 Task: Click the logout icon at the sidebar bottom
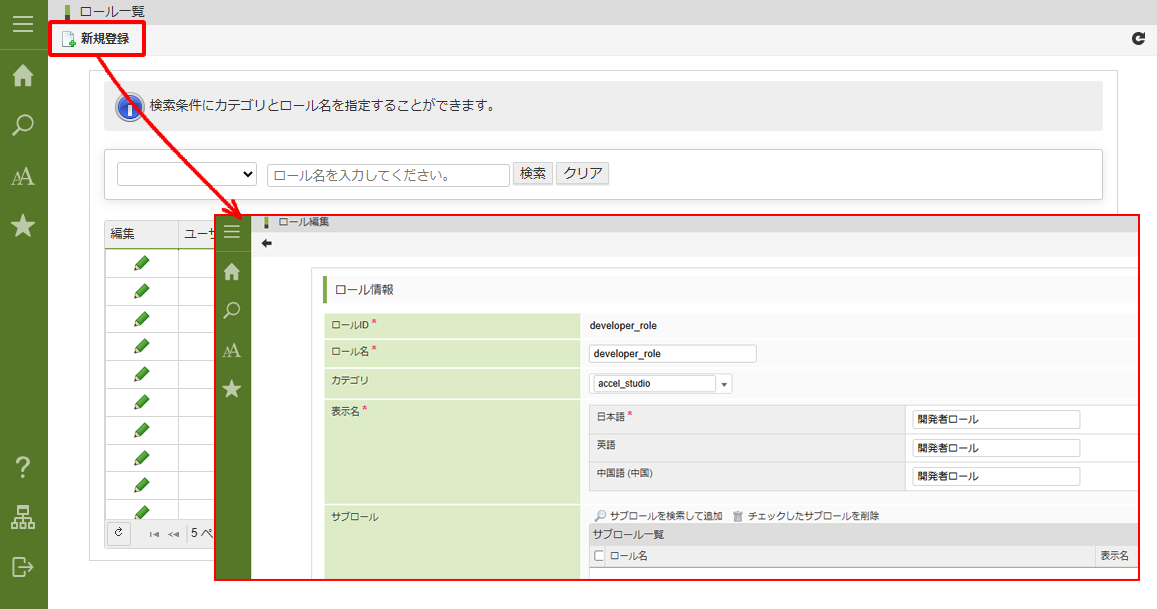[x=23, y=567]
